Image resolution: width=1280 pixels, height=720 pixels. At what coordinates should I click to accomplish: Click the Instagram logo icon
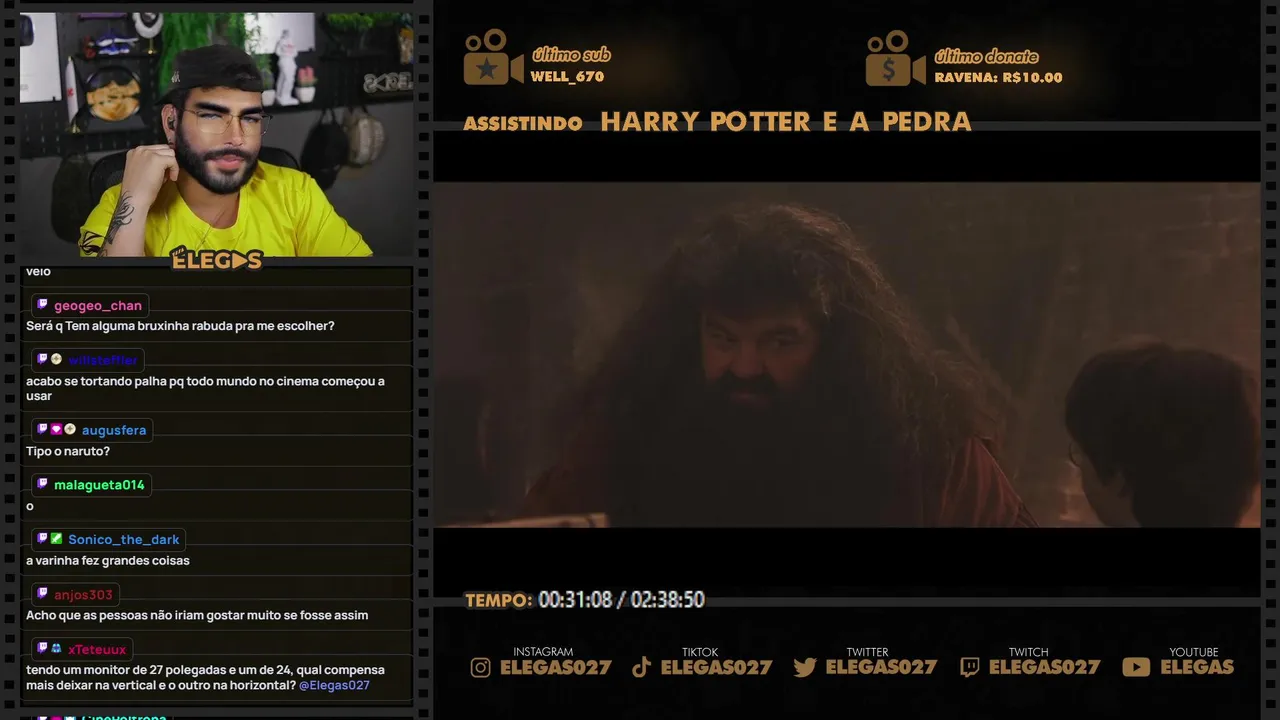pyautogui.click(x=481, y=667)
